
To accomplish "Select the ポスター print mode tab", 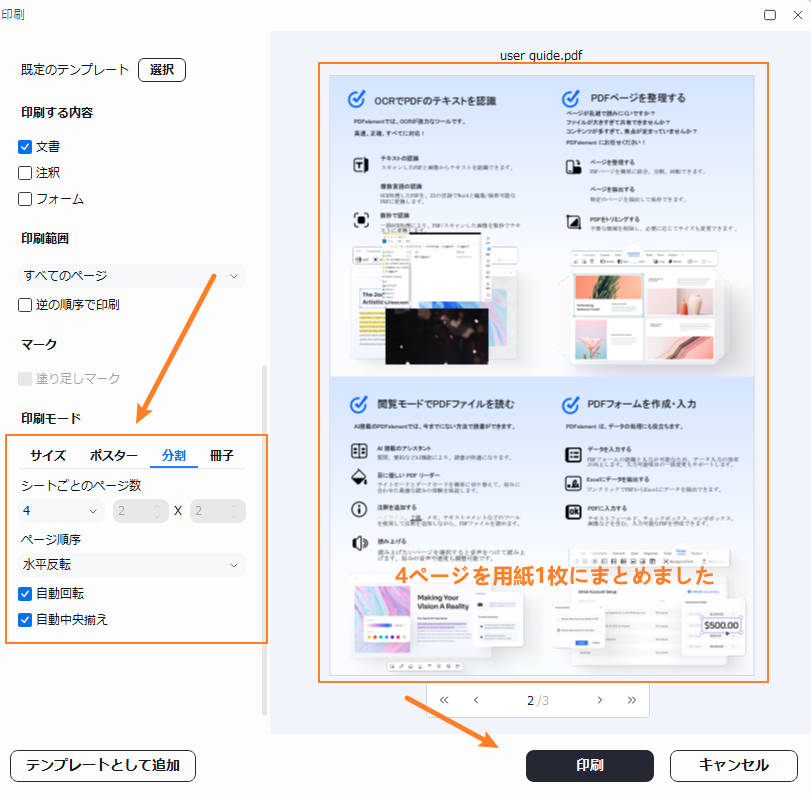I will pyautogui.click(x=111, y=455).
